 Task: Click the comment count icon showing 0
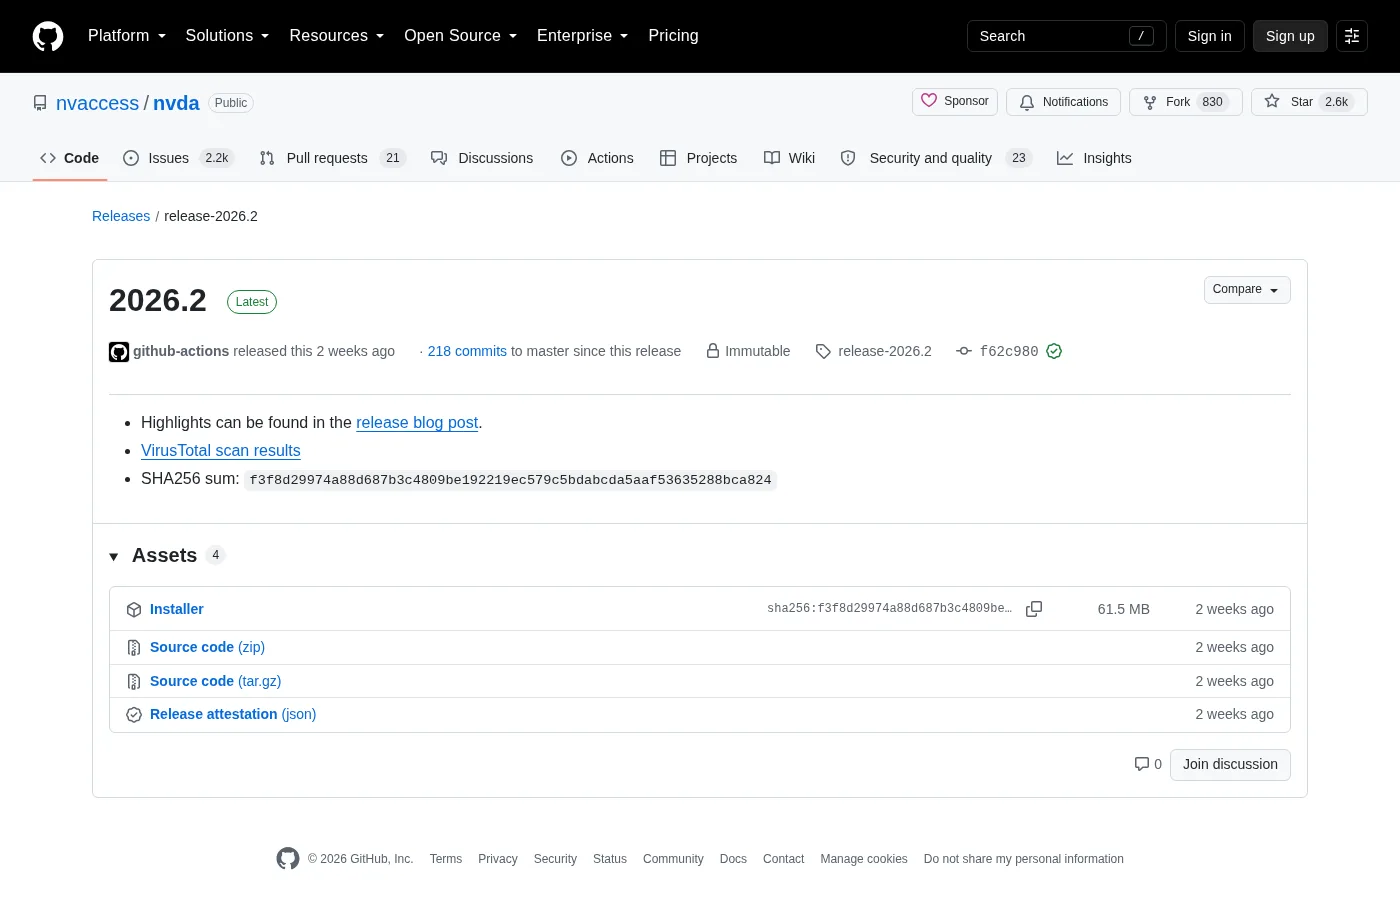point(1148,764)
